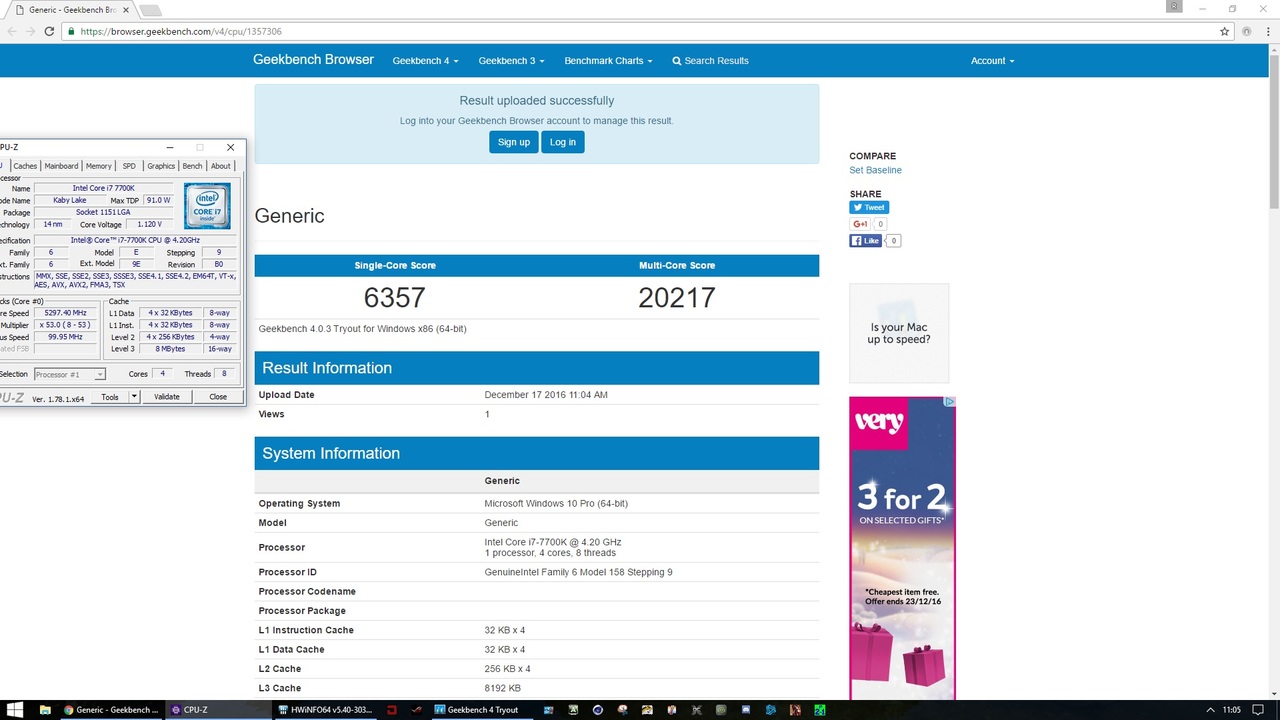Click the Log in button
The height and width of the screenshot is (720, 1280).
pos(563,142)
